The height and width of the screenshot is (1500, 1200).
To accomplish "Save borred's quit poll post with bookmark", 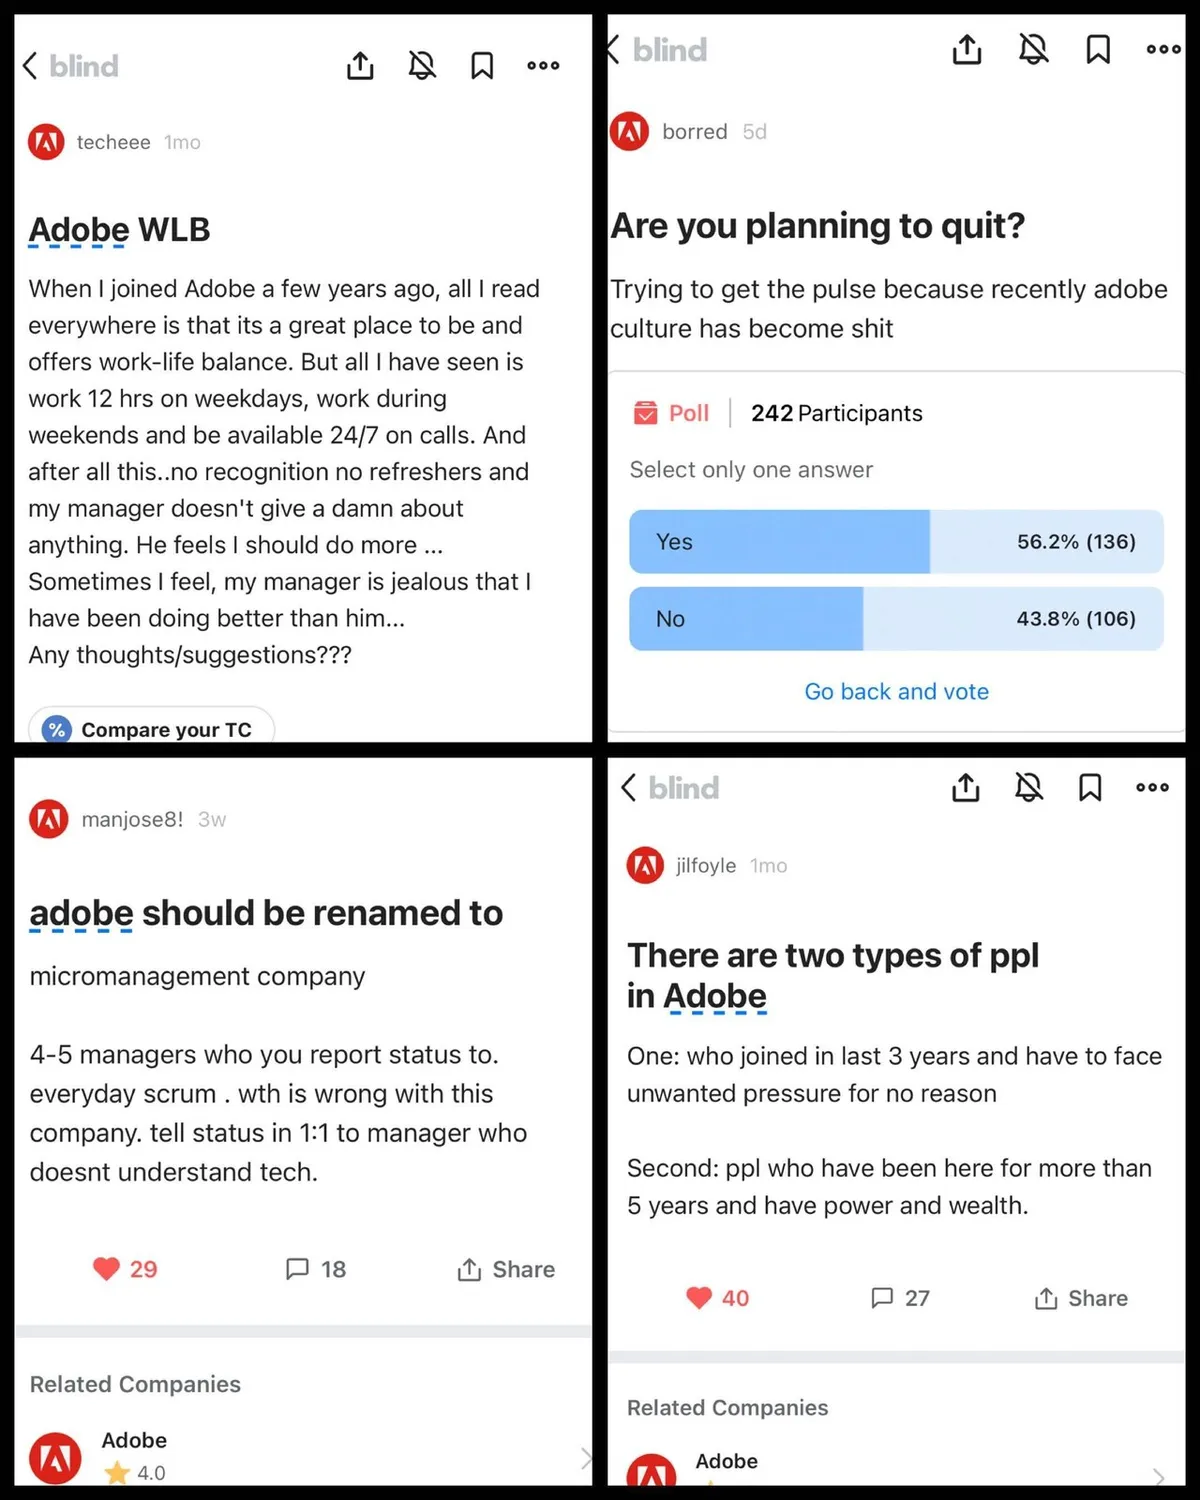I will (1098, 49).
